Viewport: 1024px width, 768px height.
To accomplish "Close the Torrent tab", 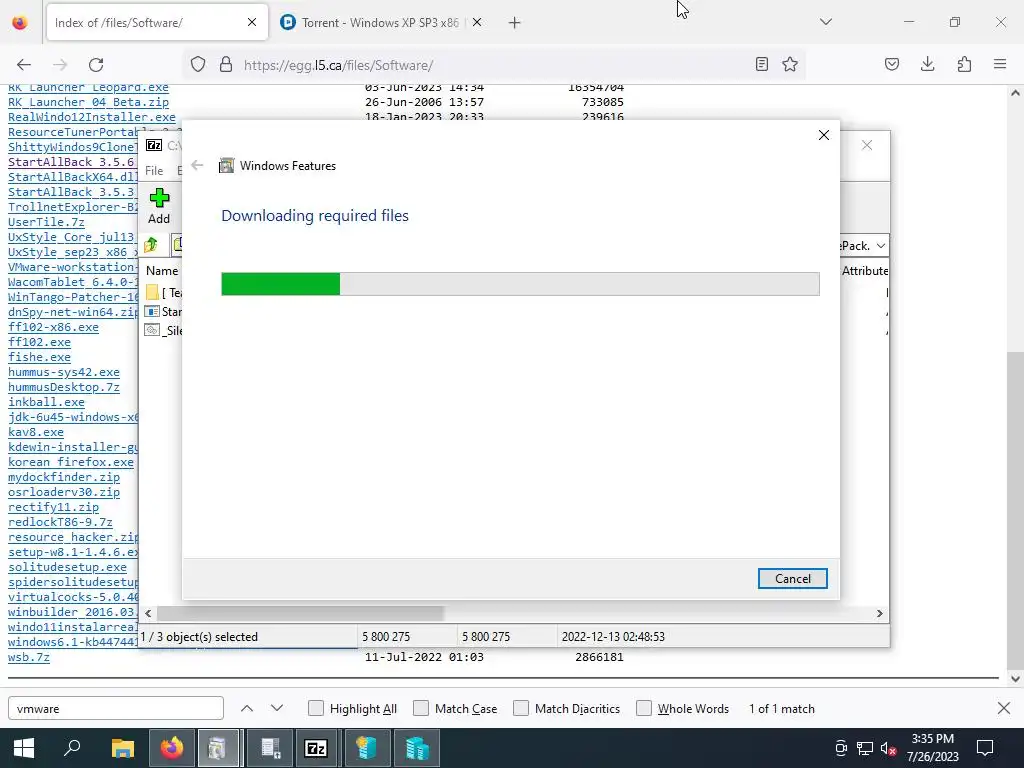I will point(477,22).
